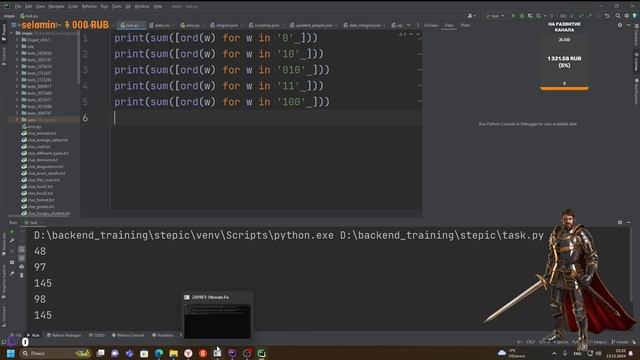The width and height of the screenshot is (640, 360).
Task: Clear the run output with trash icon
Action: pyautogui.click(x=22, y=275)
